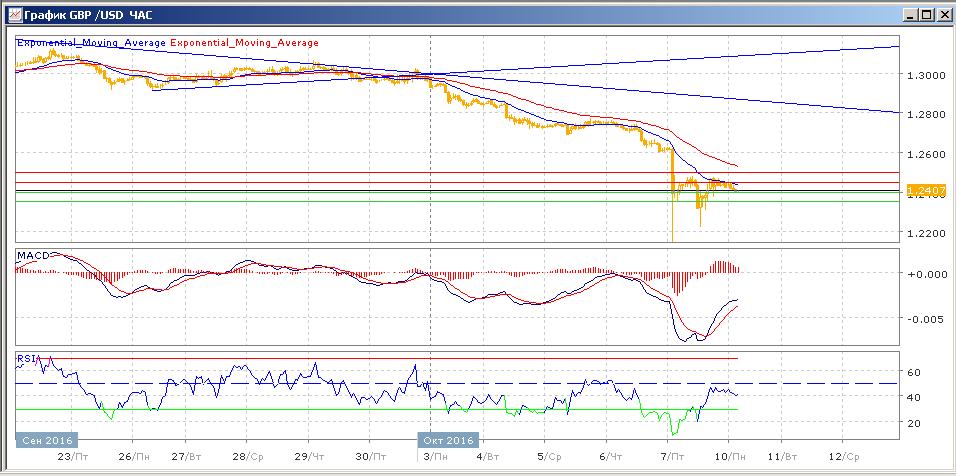Select the 12/Ср date on time axis

point(846,455)
